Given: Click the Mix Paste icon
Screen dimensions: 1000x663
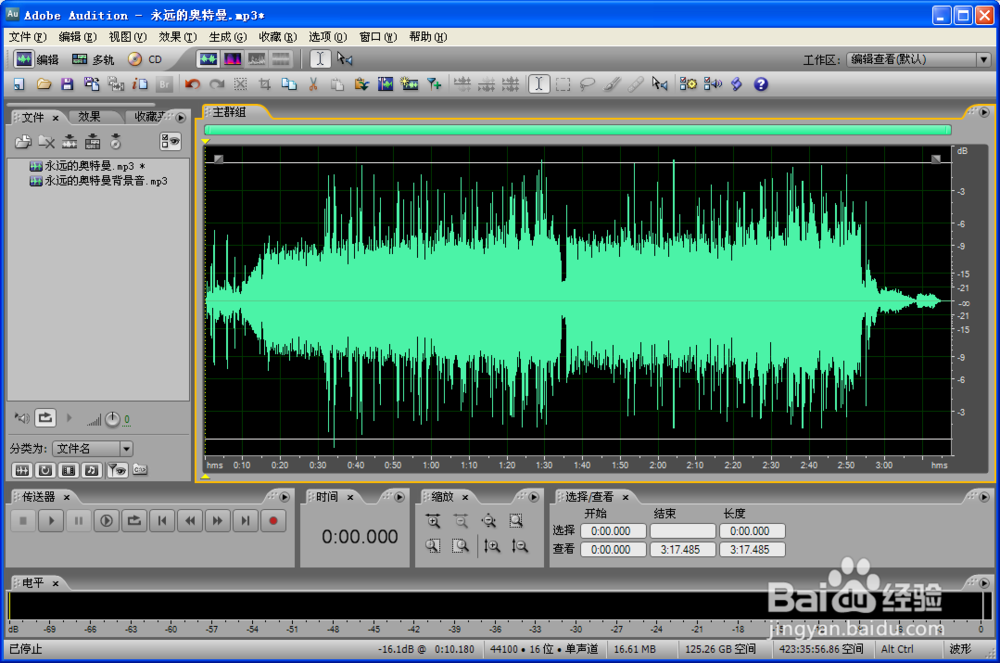Looking at the screenshot, I should point(362,84).
